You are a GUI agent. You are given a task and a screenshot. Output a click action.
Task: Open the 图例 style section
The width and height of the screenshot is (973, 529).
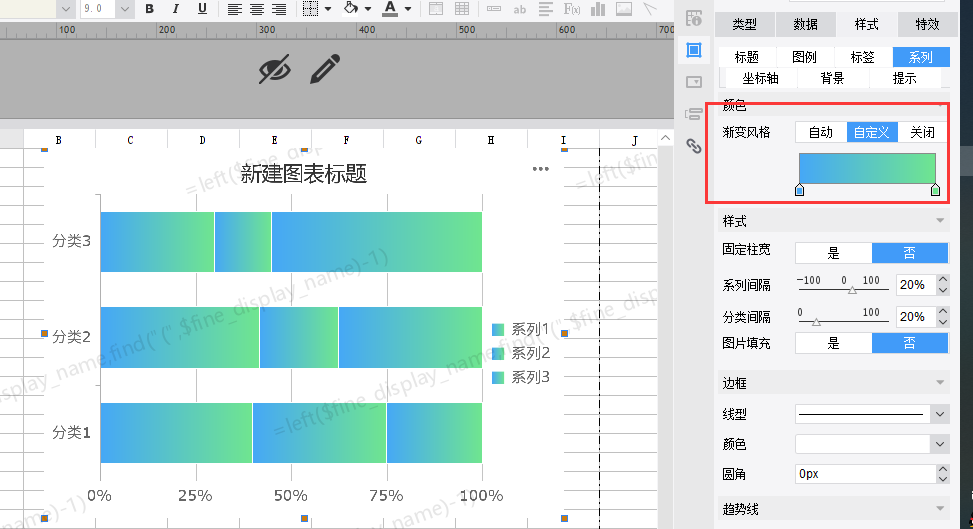click(x=804, y=57)
